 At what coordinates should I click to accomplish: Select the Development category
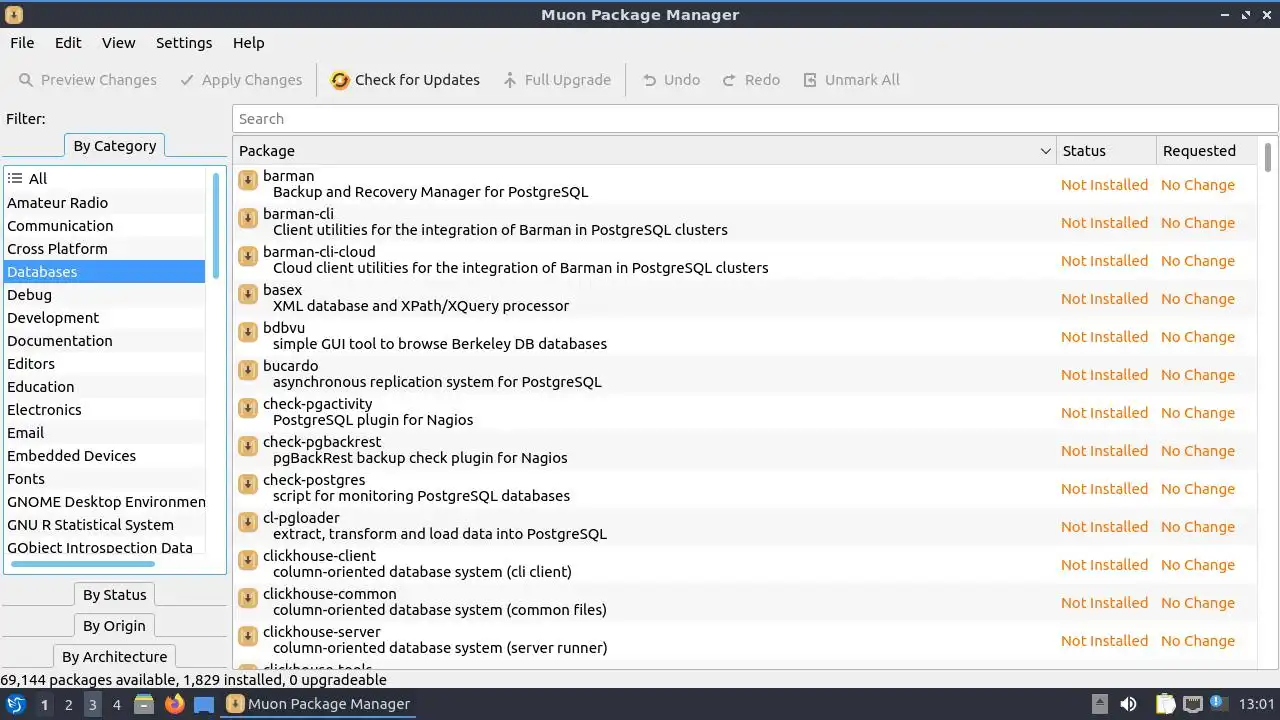click(x=53, y=318)
